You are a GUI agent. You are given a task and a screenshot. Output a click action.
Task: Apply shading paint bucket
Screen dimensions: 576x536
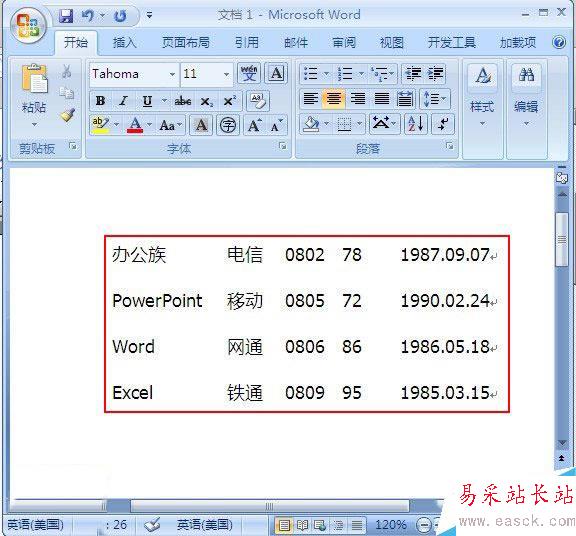click(312, 124)
